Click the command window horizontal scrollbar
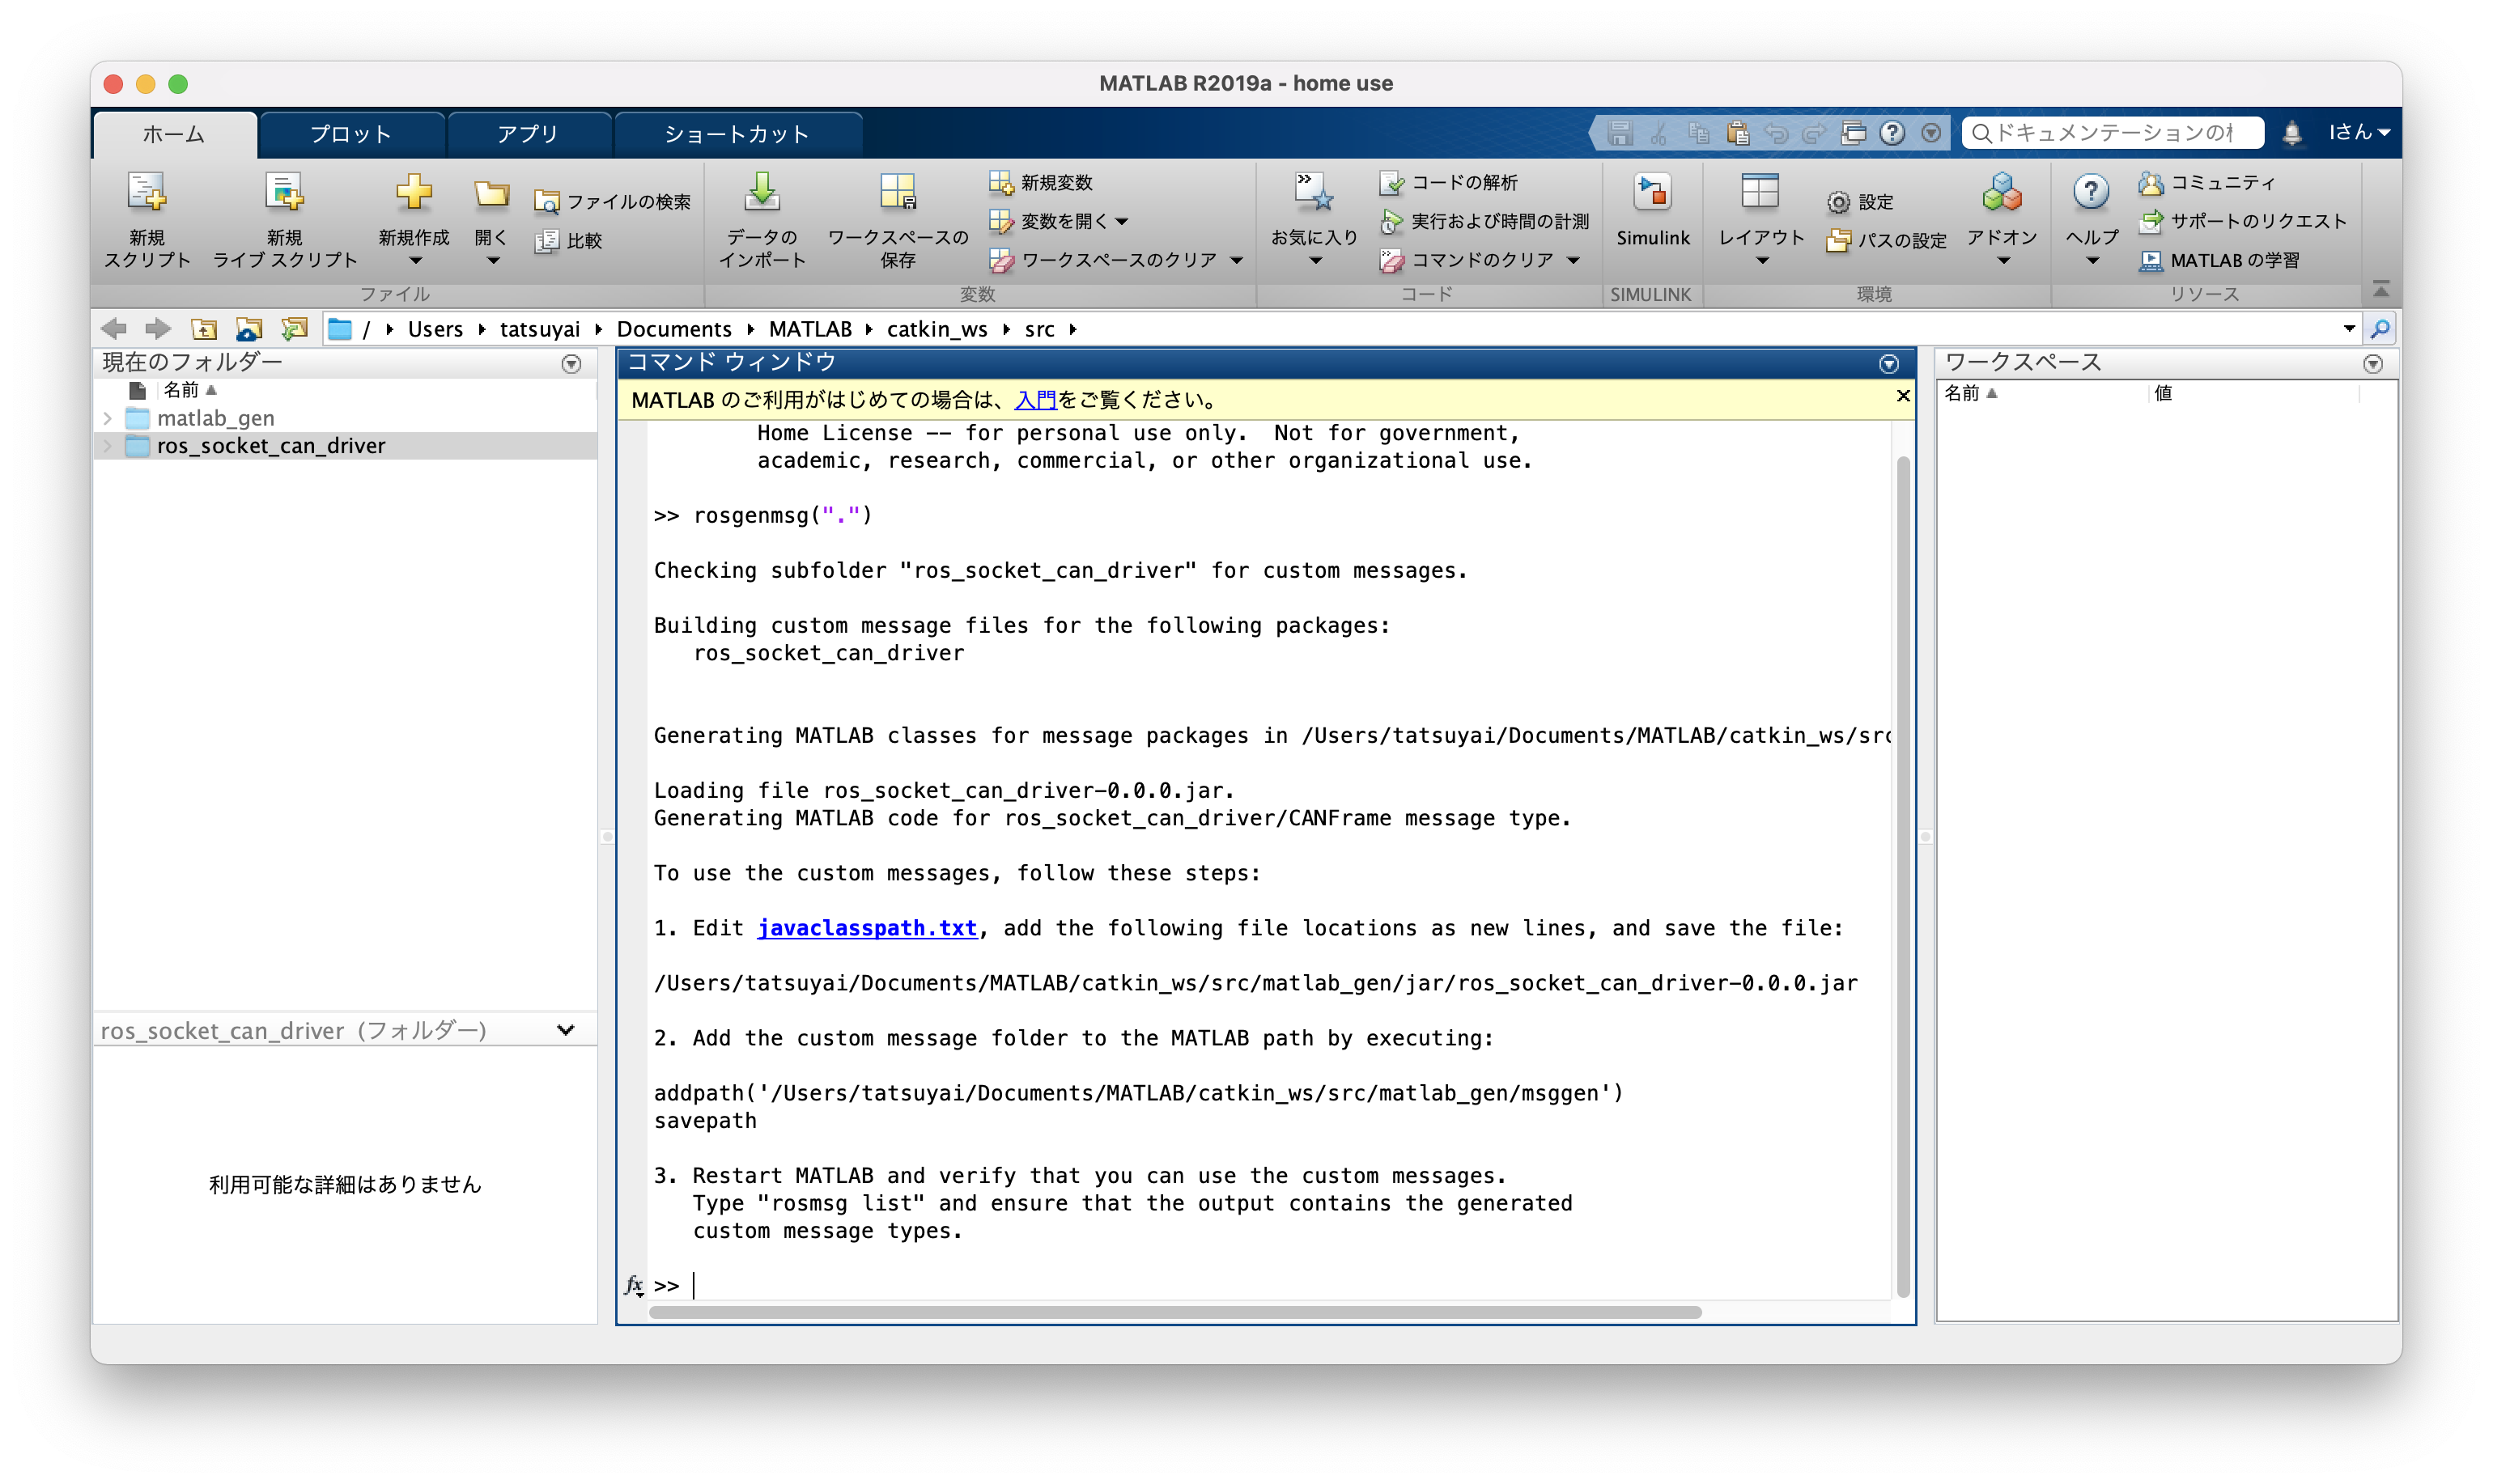The width and height of the screenshot is (2493, 1484). pos(1174,1312)
